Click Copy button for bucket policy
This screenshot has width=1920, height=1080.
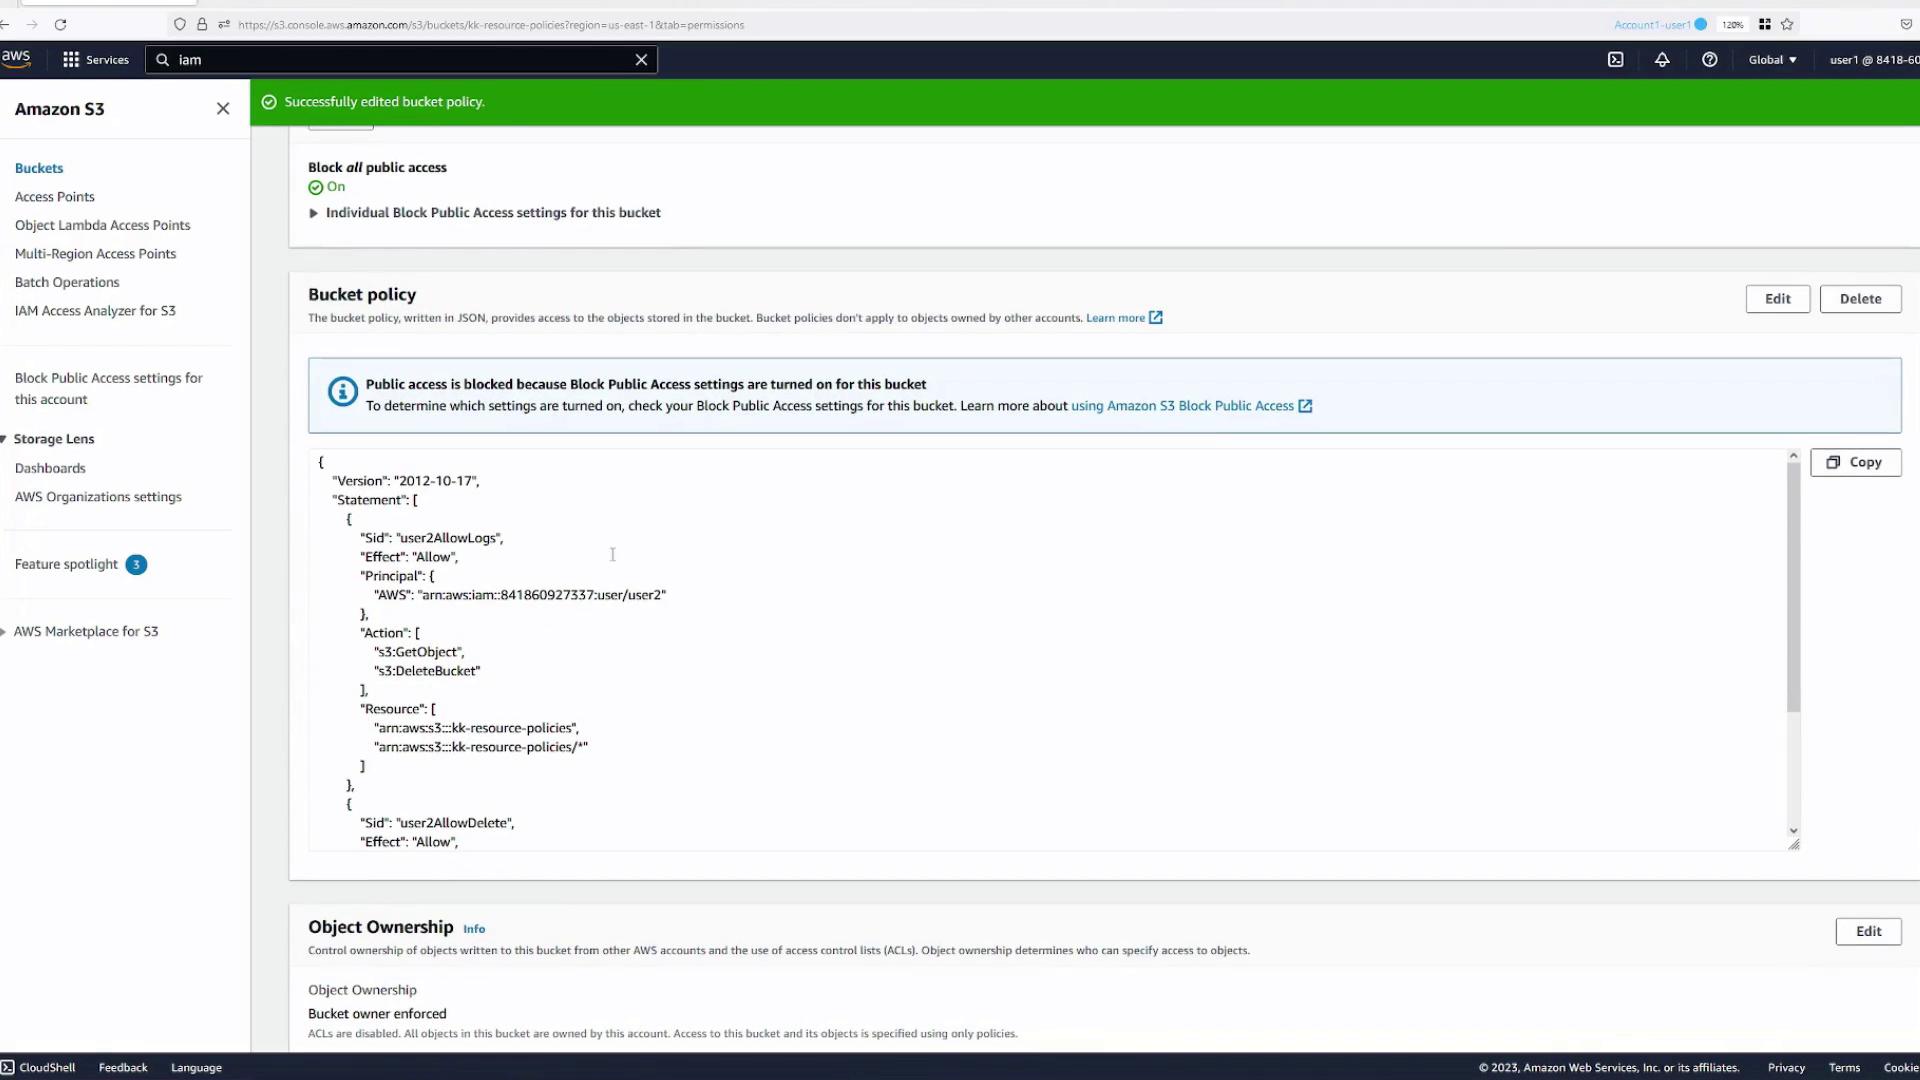click(1855, 463)
